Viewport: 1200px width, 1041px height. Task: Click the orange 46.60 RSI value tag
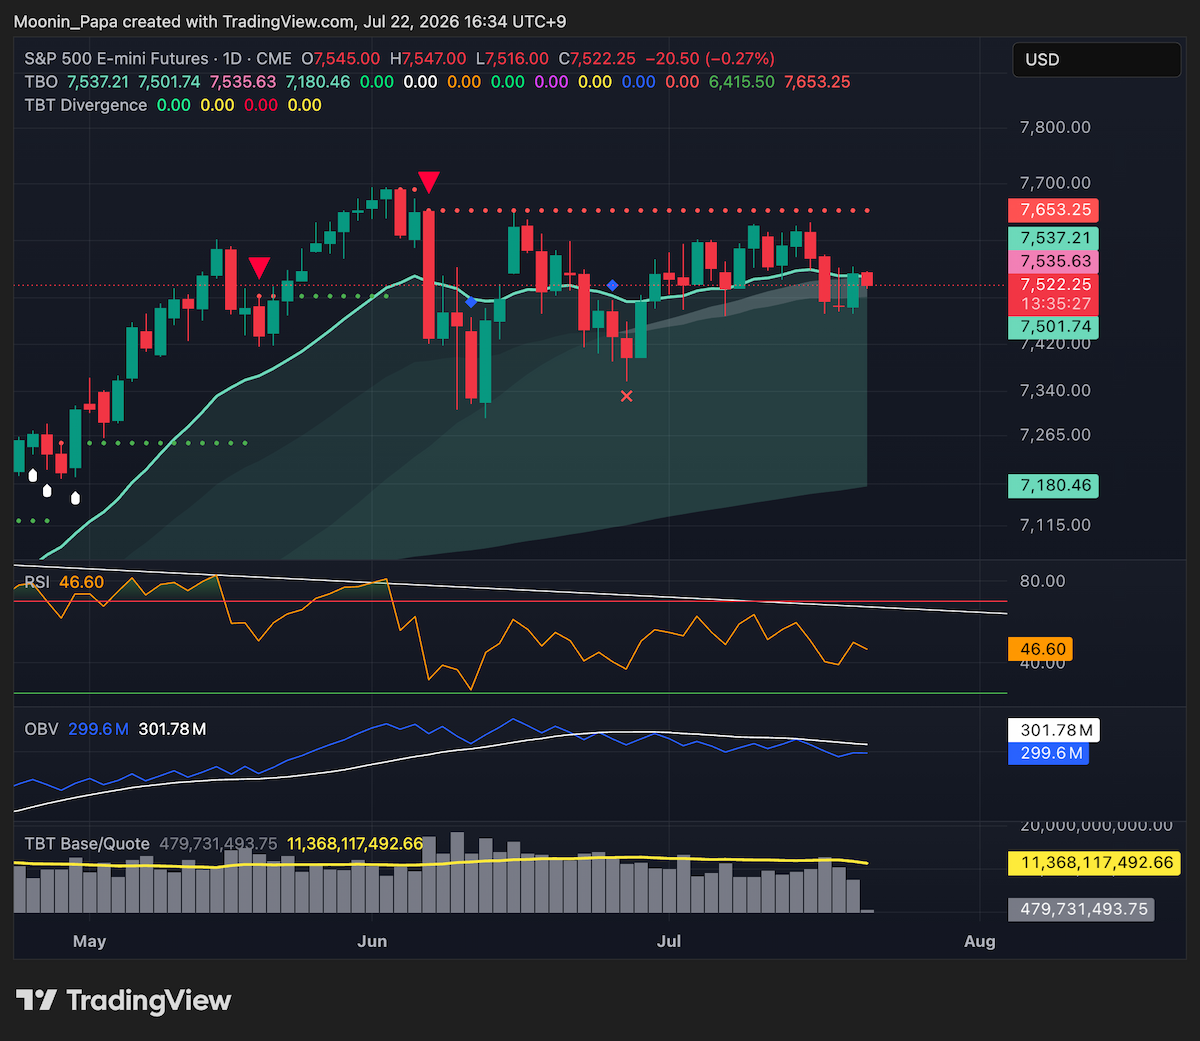(1040, 649)
